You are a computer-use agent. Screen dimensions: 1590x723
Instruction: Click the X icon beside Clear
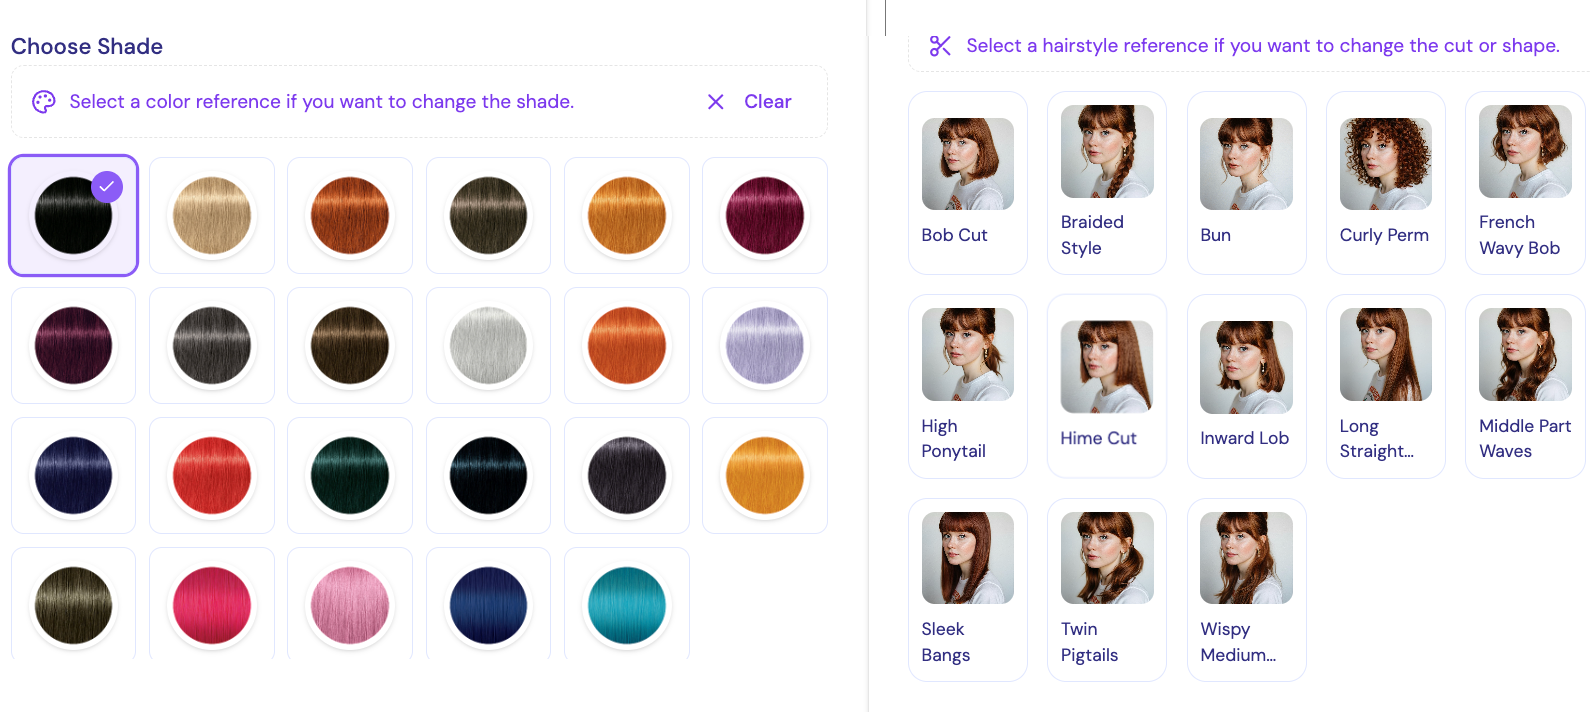716,102
